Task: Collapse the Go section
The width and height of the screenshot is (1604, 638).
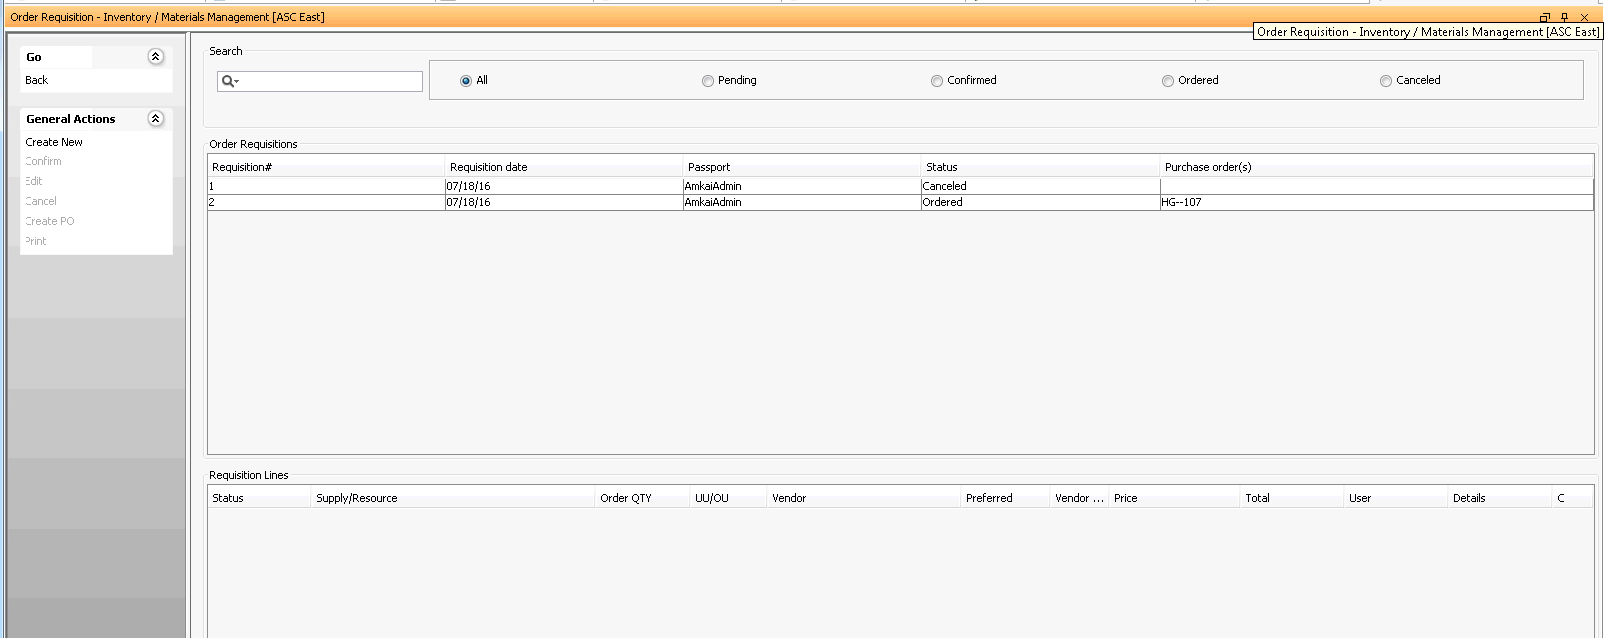Action: (x=155, y=57)
